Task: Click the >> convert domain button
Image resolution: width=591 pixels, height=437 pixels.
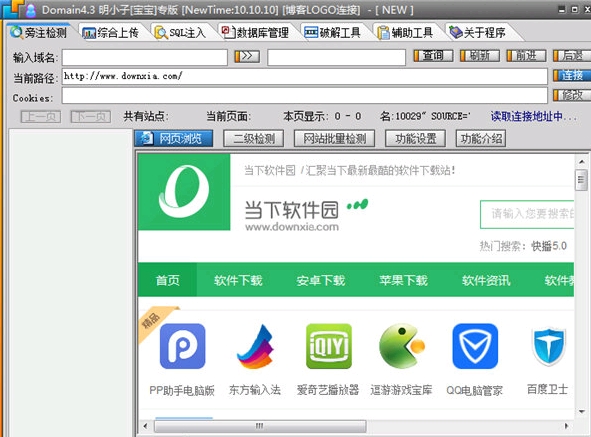Action: pos(247,57)
